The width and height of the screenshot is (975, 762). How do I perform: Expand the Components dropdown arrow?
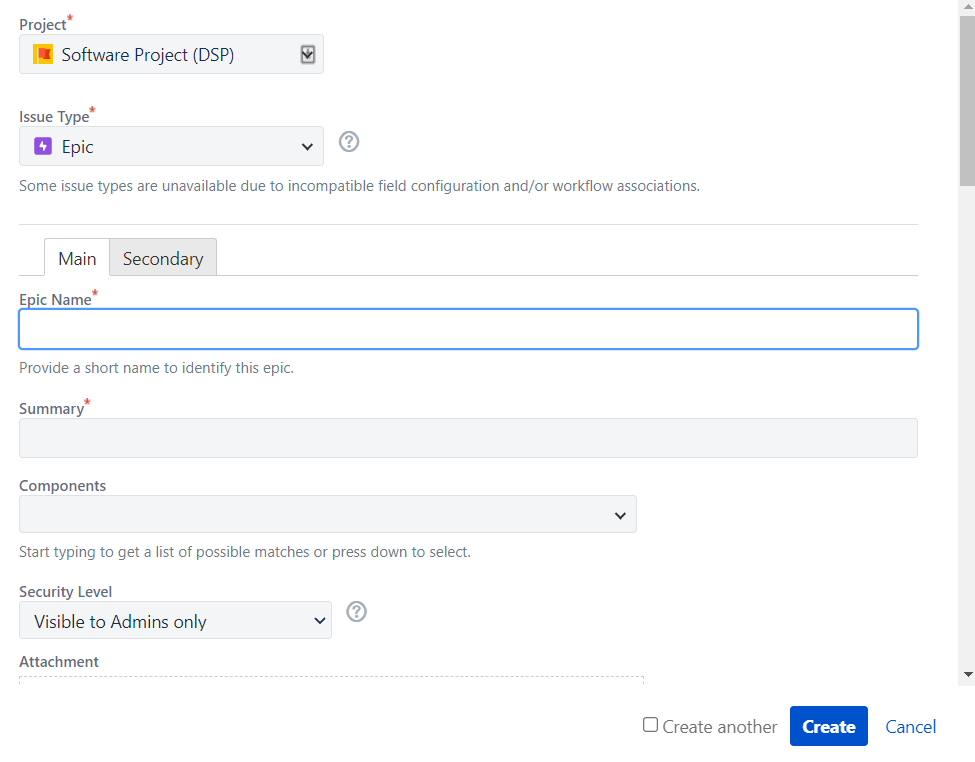point(620,516)
